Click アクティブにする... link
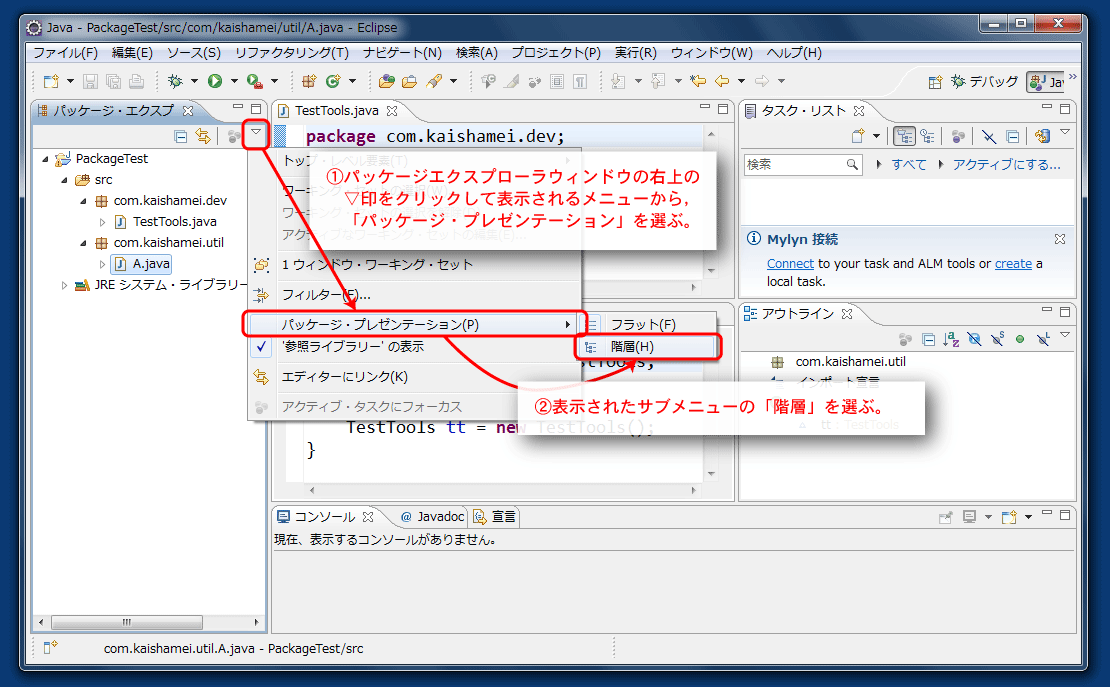This screenshot has height=687, width=1110. point(1006,164)
